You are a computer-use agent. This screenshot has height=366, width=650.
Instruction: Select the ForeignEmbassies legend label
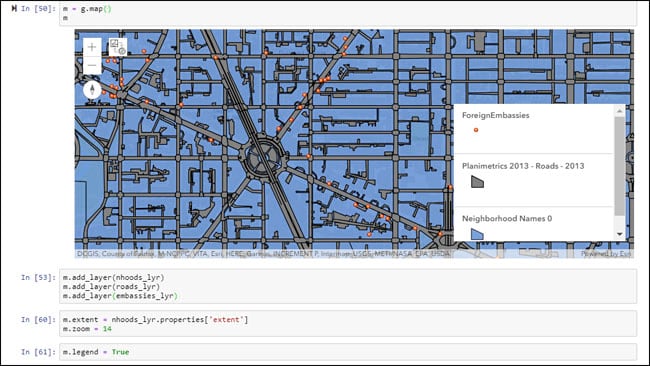(x=495, y=115)
